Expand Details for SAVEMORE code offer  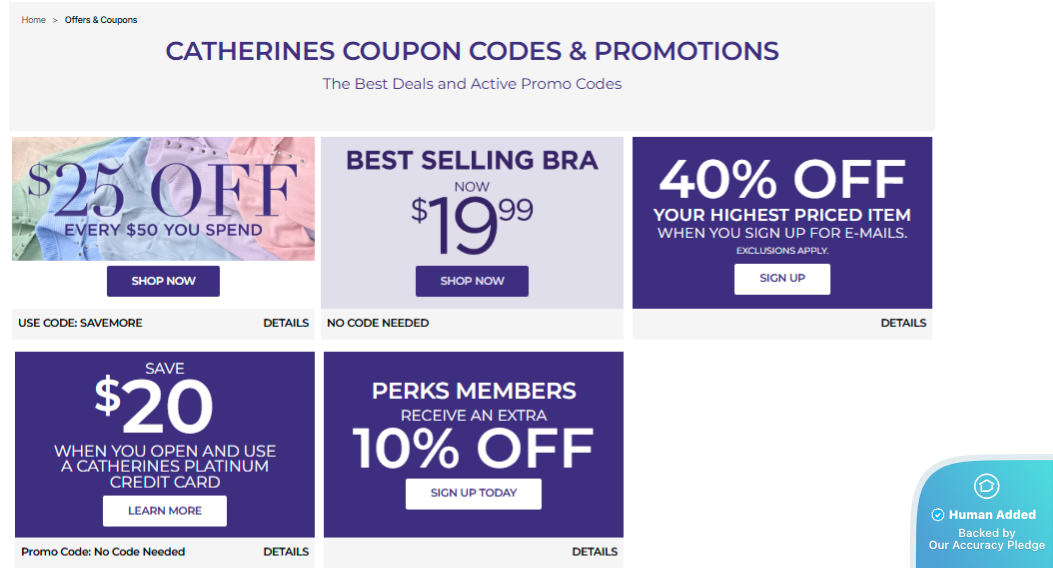[x=286, y=323]
